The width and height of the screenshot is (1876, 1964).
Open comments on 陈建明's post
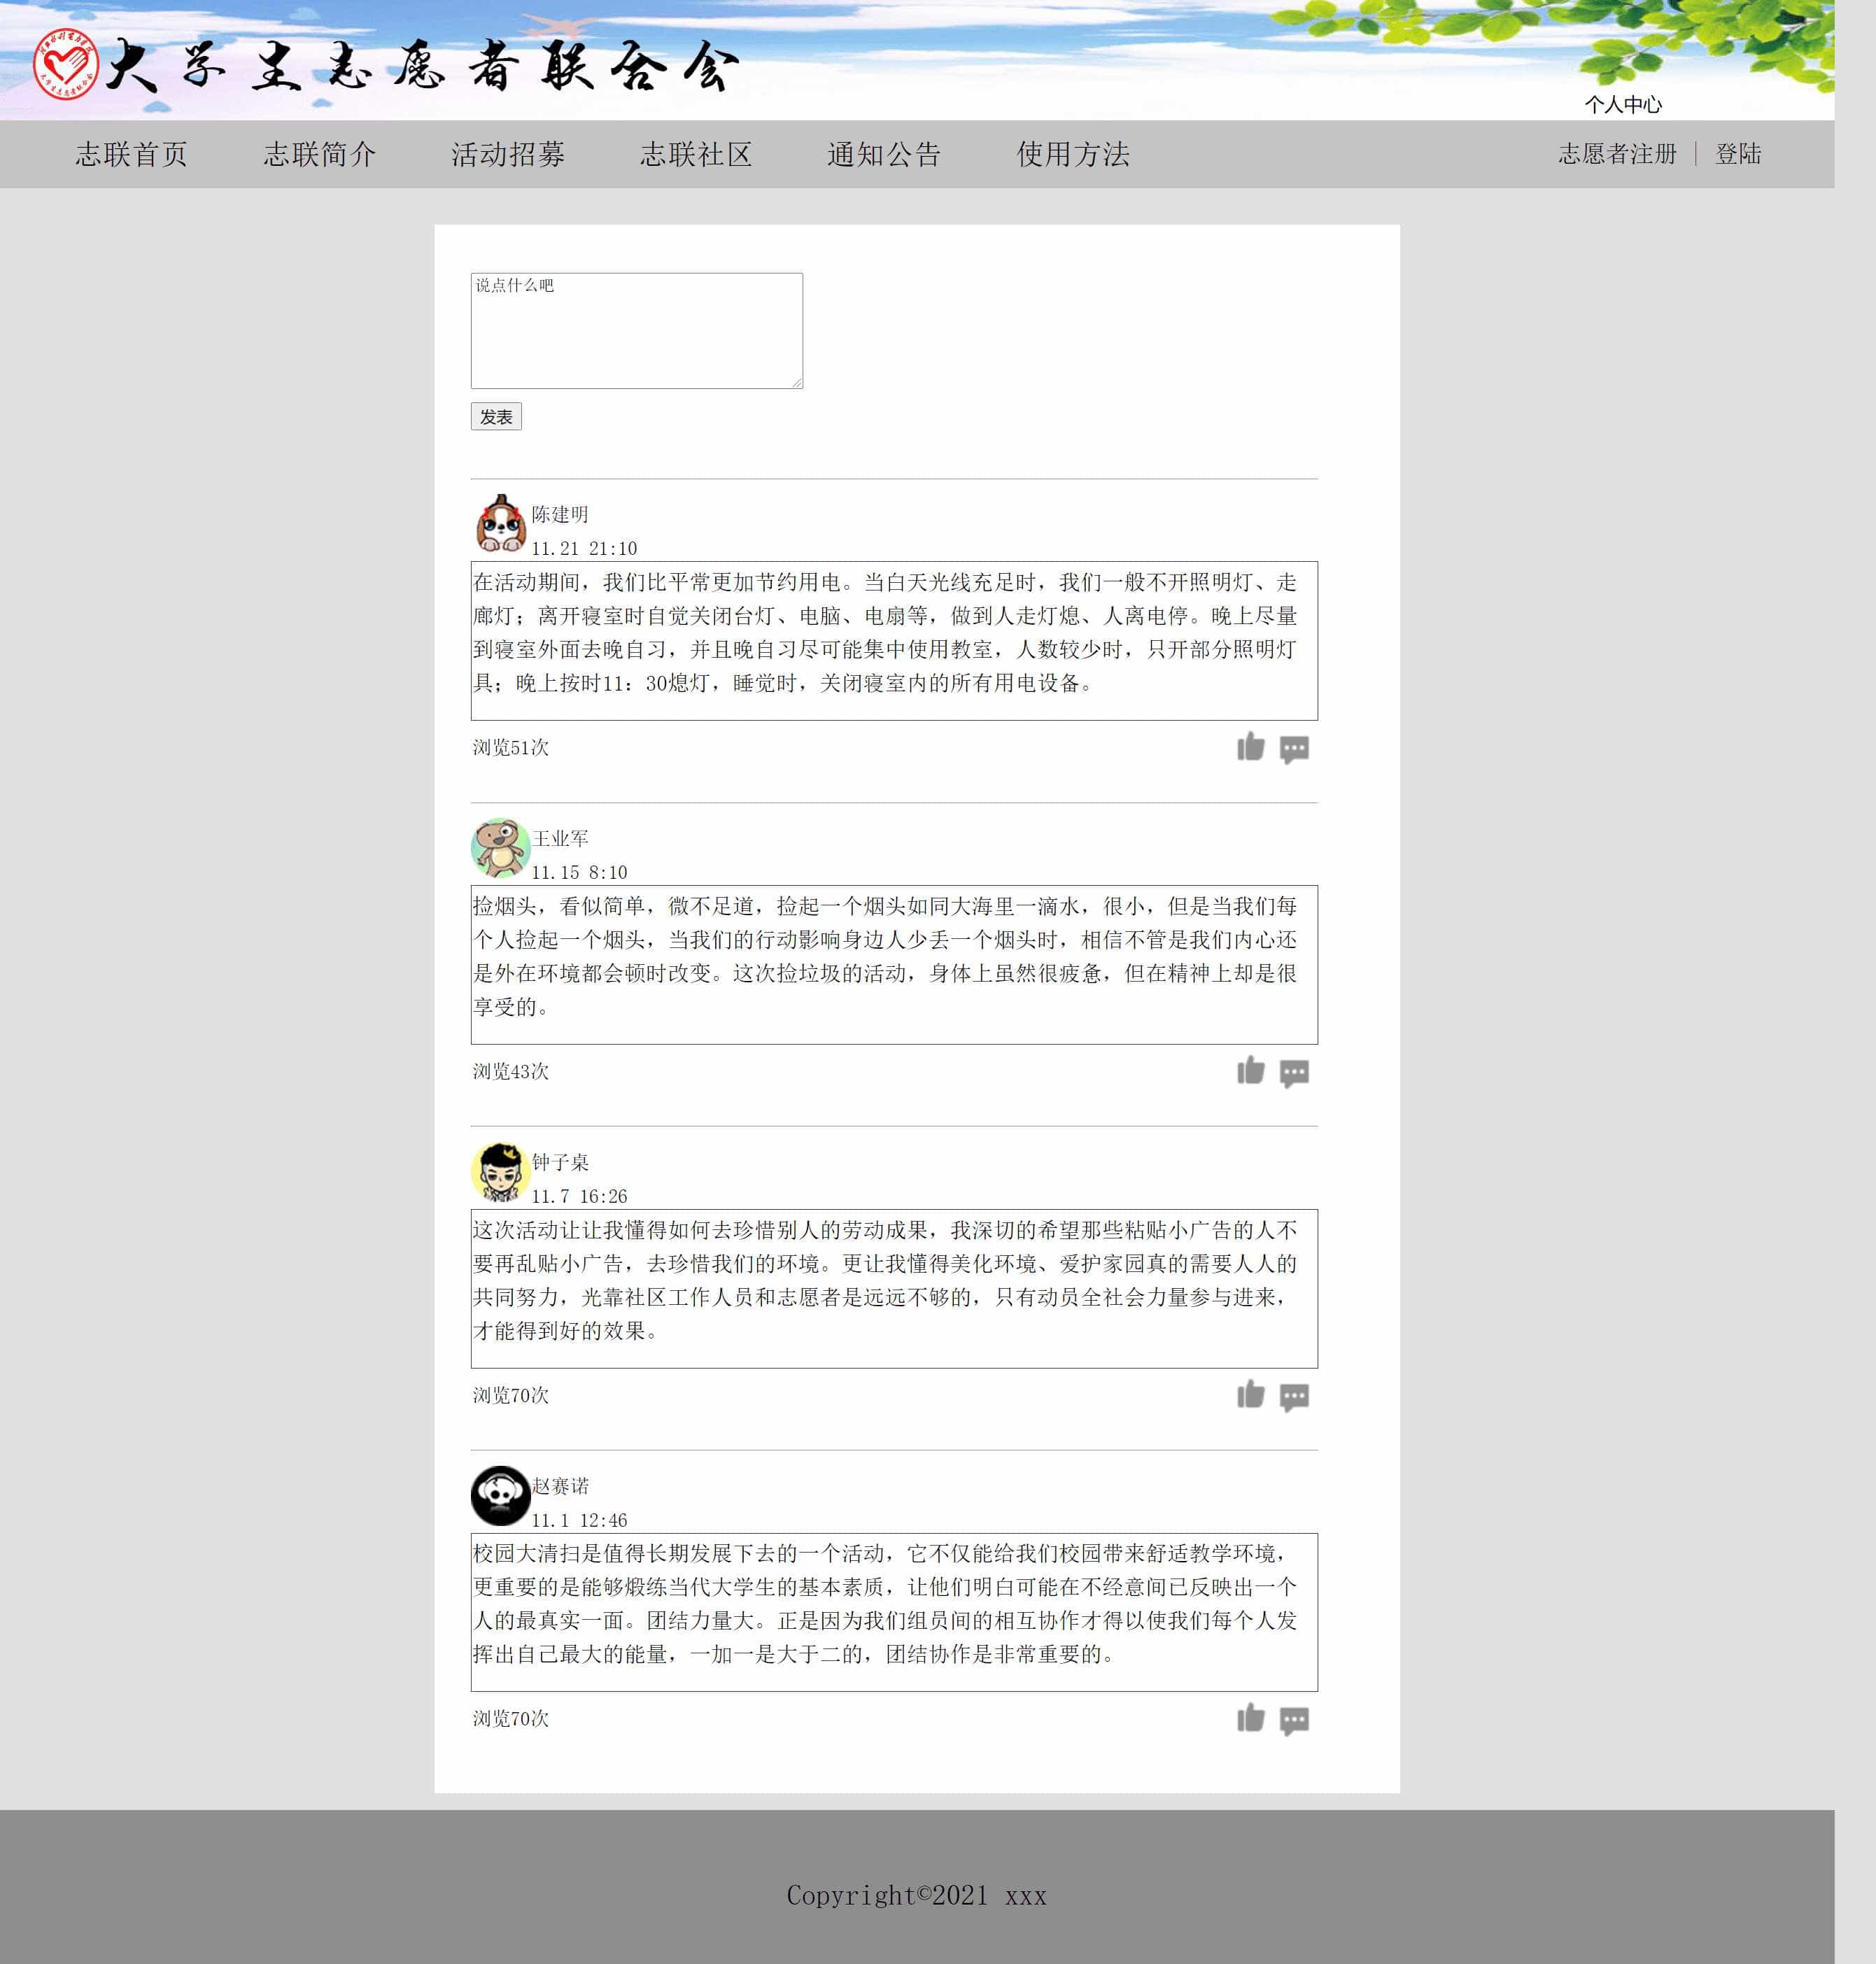point(1294,749)
